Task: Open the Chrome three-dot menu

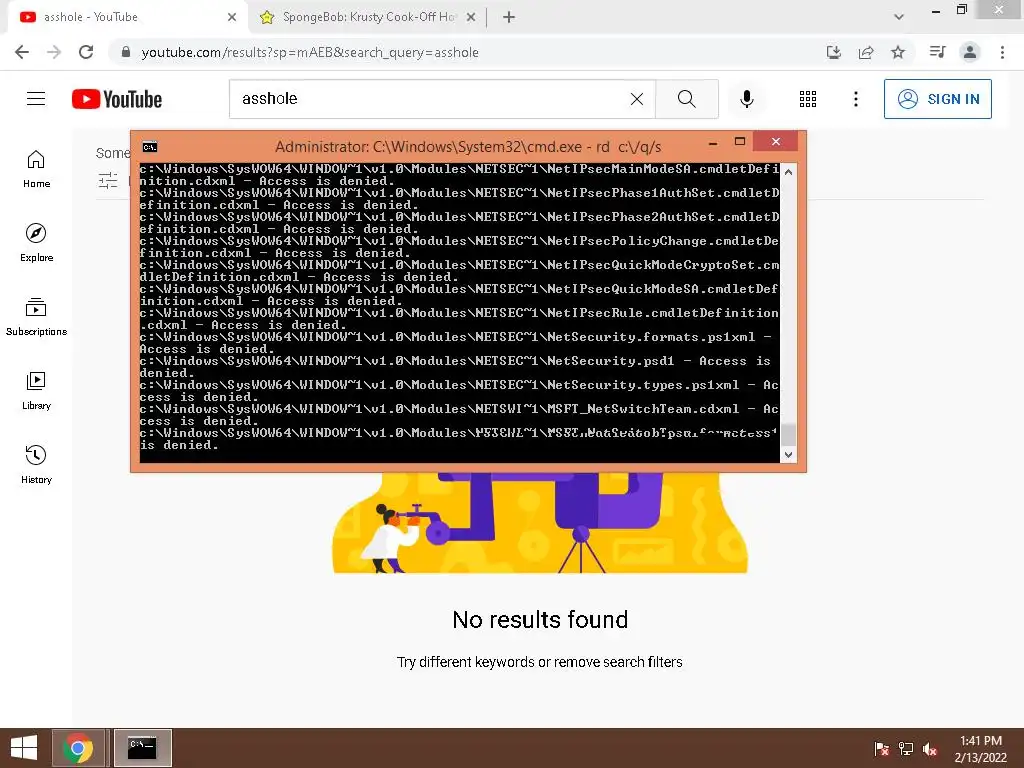Action: click(1002, 52)
